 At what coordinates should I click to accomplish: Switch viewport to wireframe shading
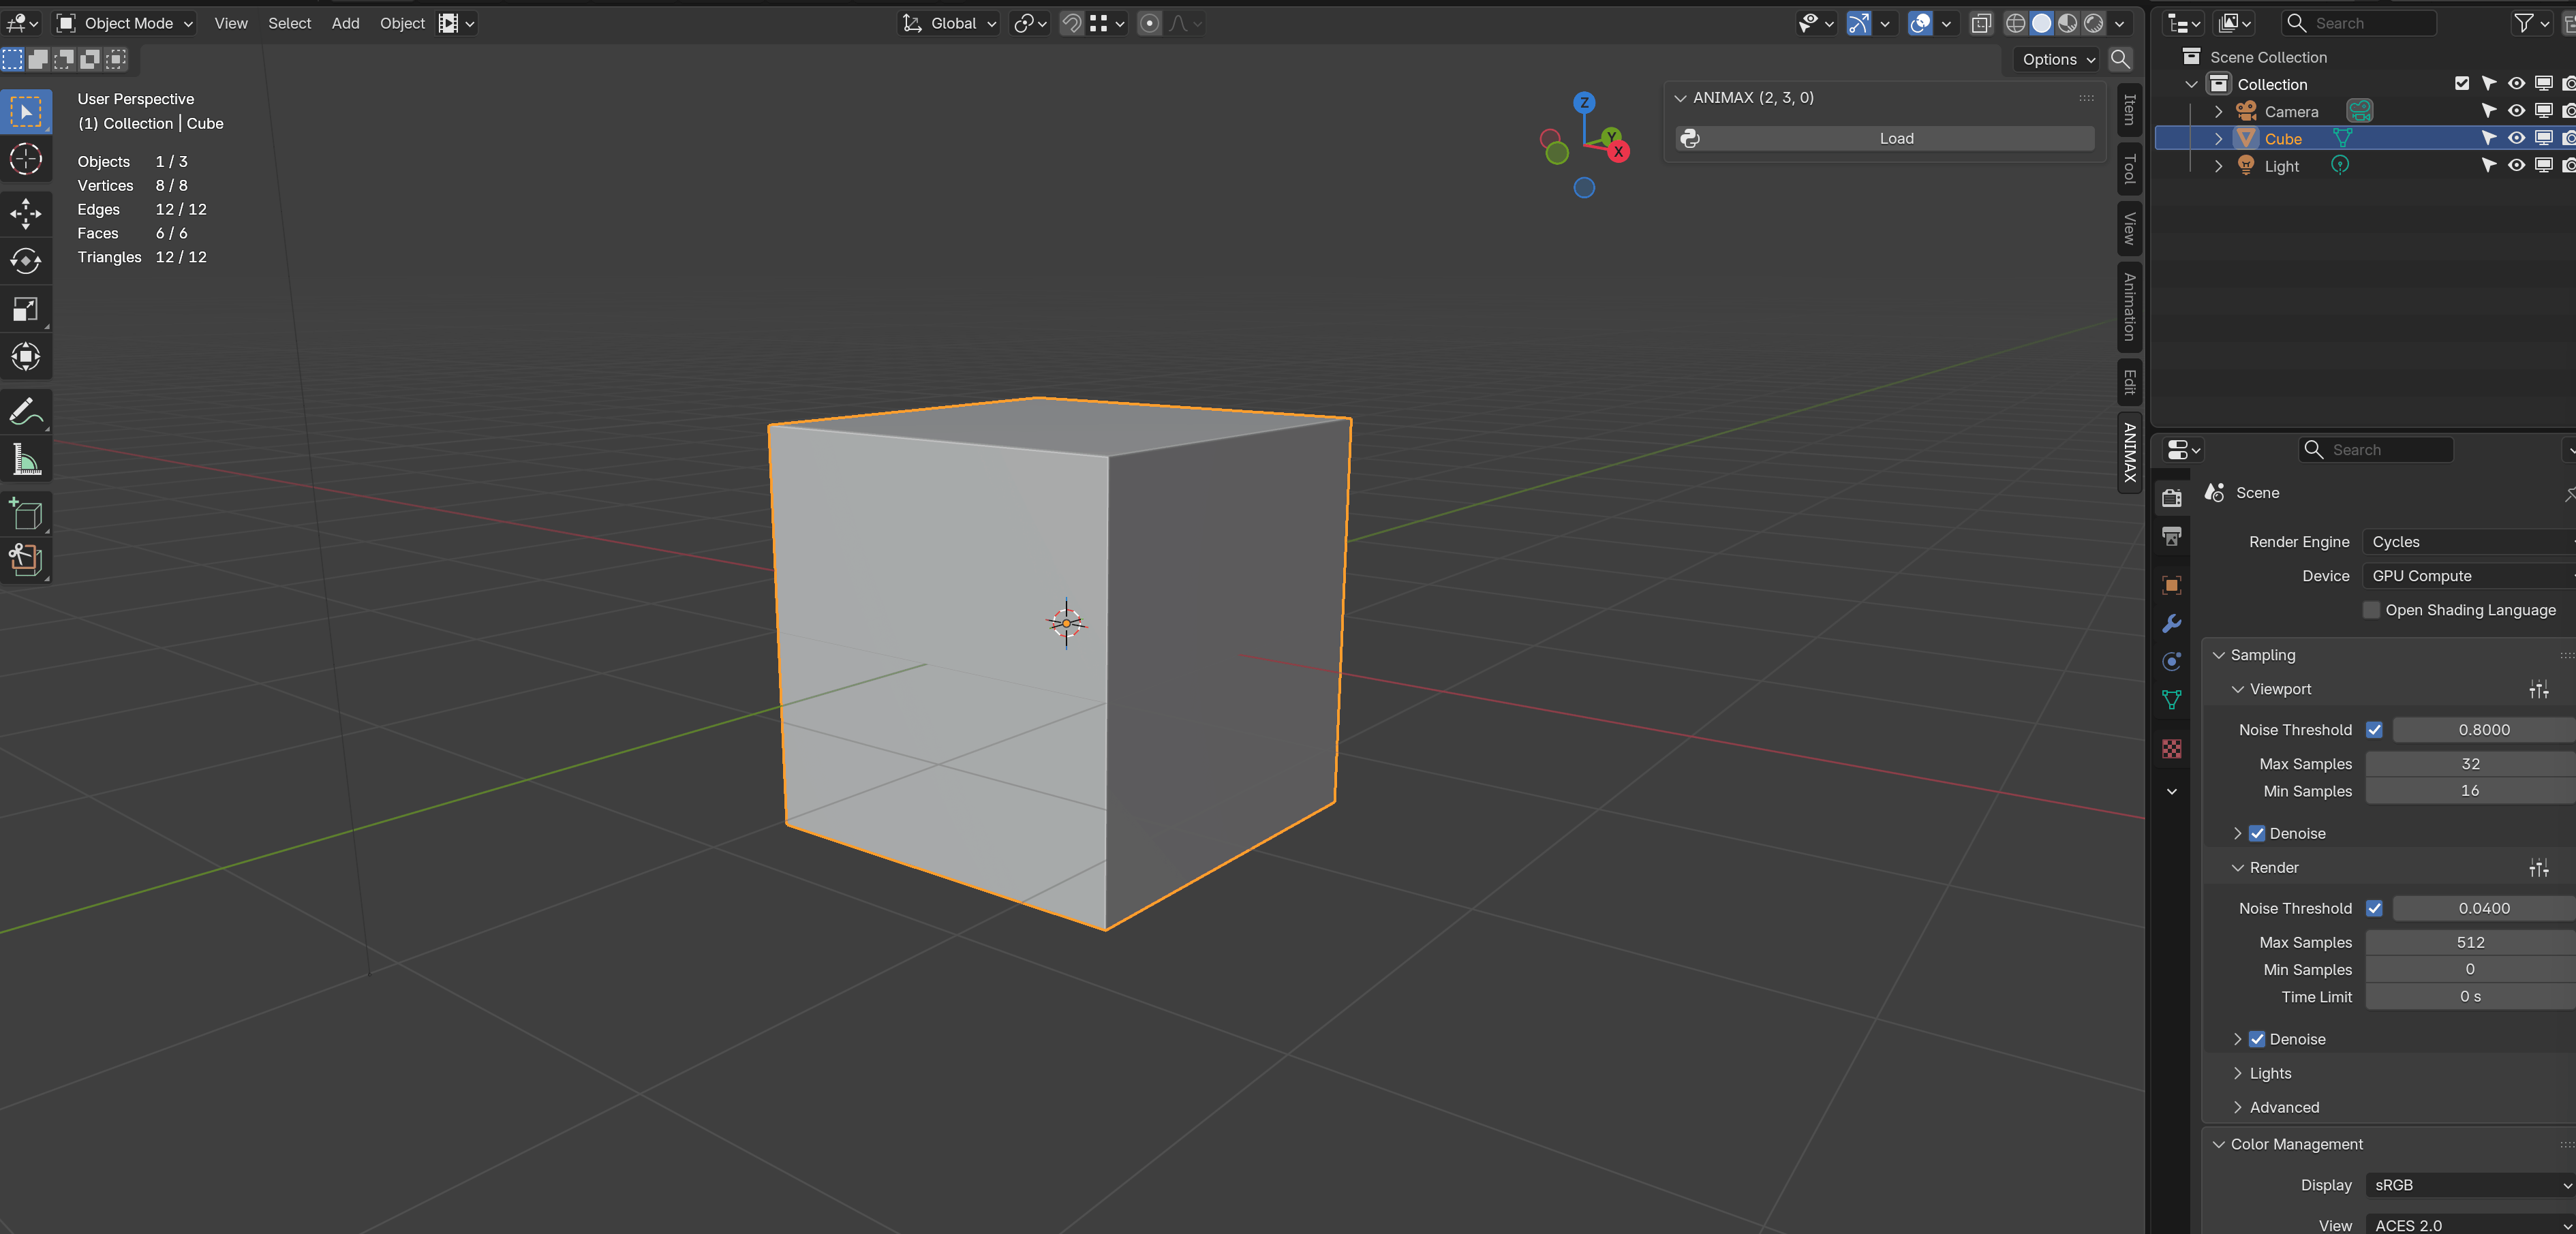point(2016,23)
